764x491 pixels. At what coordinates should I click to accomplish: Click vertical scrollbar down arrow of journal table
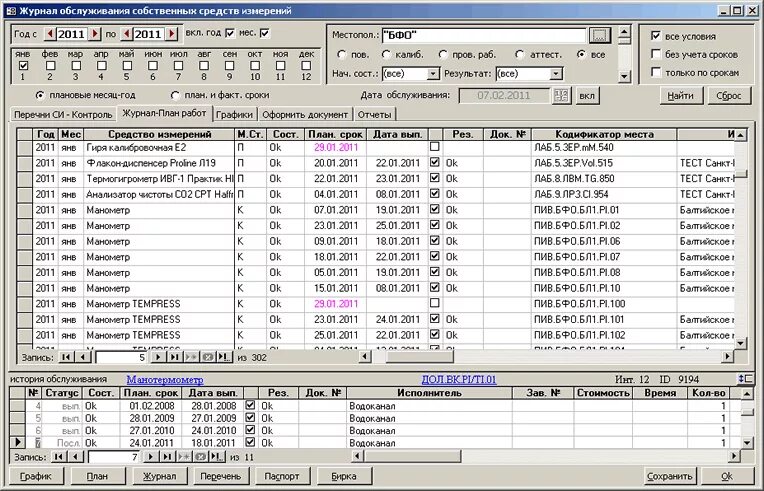[740, 343]
